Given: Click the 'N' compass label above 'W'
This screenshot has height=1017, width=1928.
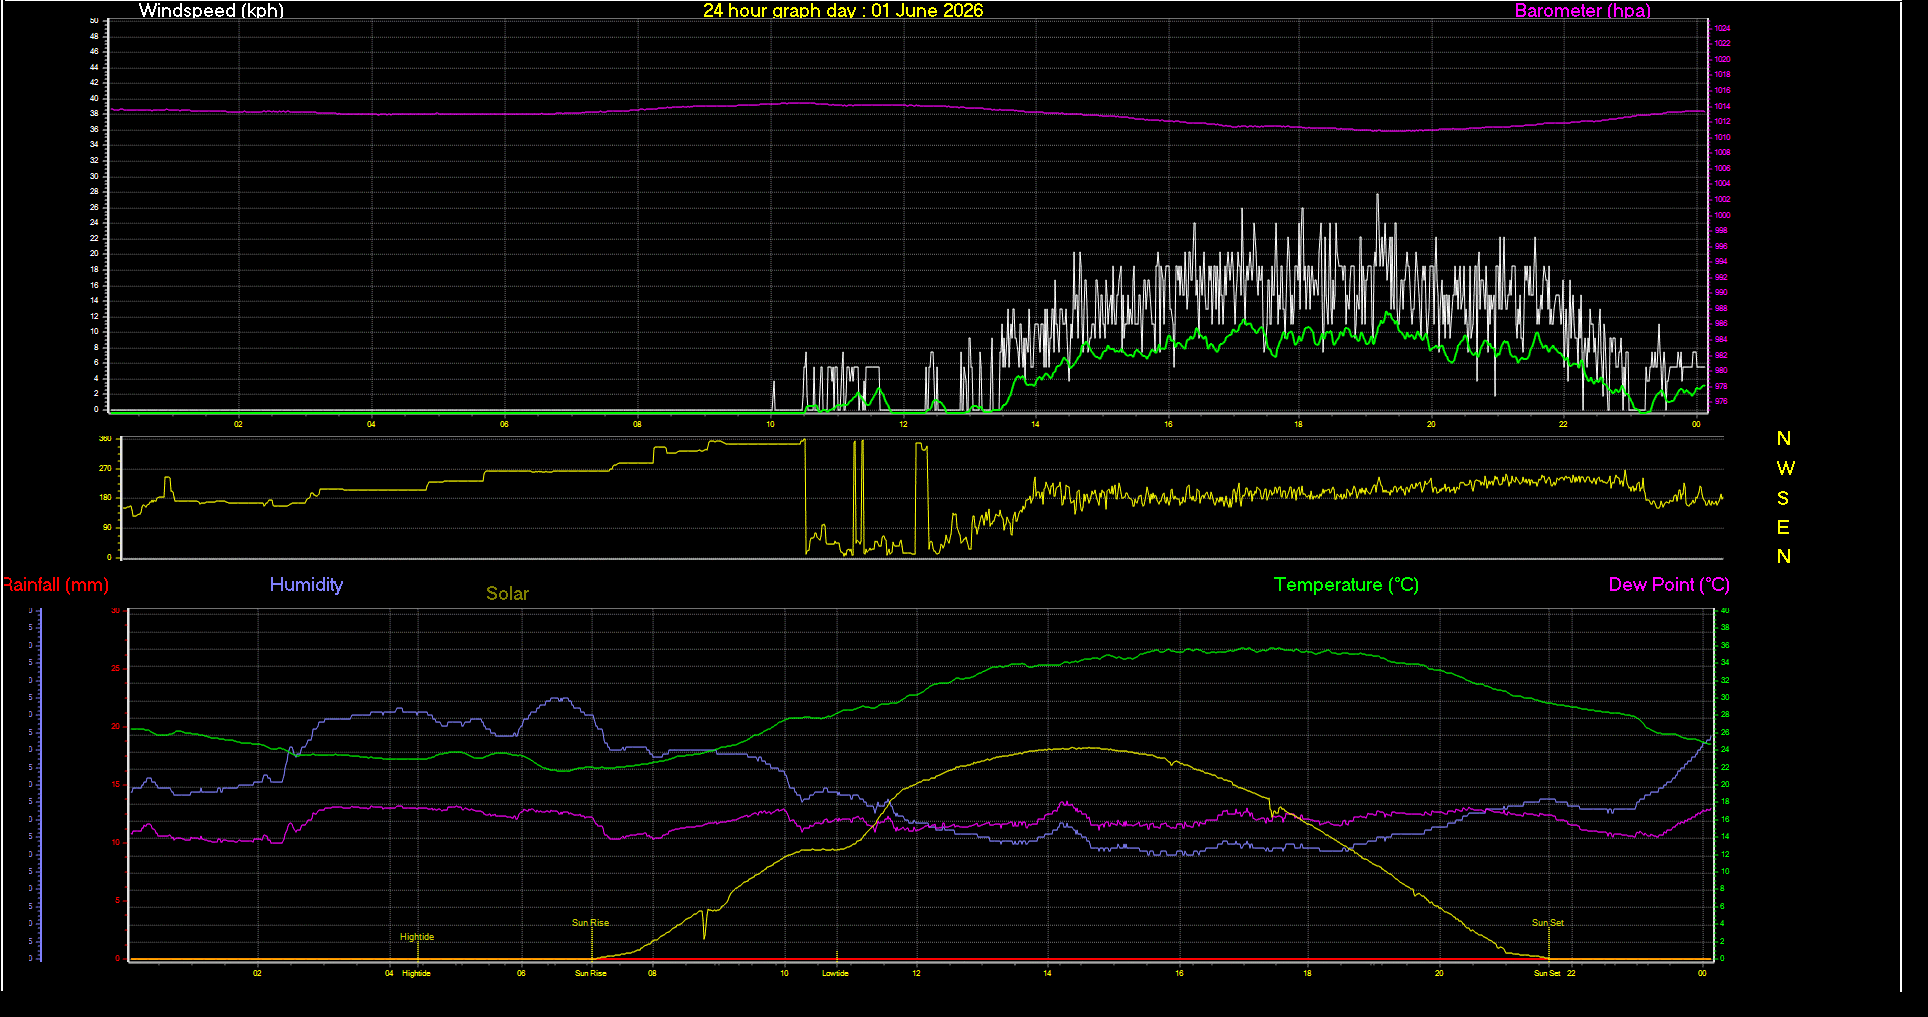Looking at the screenshot, I should [1784, 439].
